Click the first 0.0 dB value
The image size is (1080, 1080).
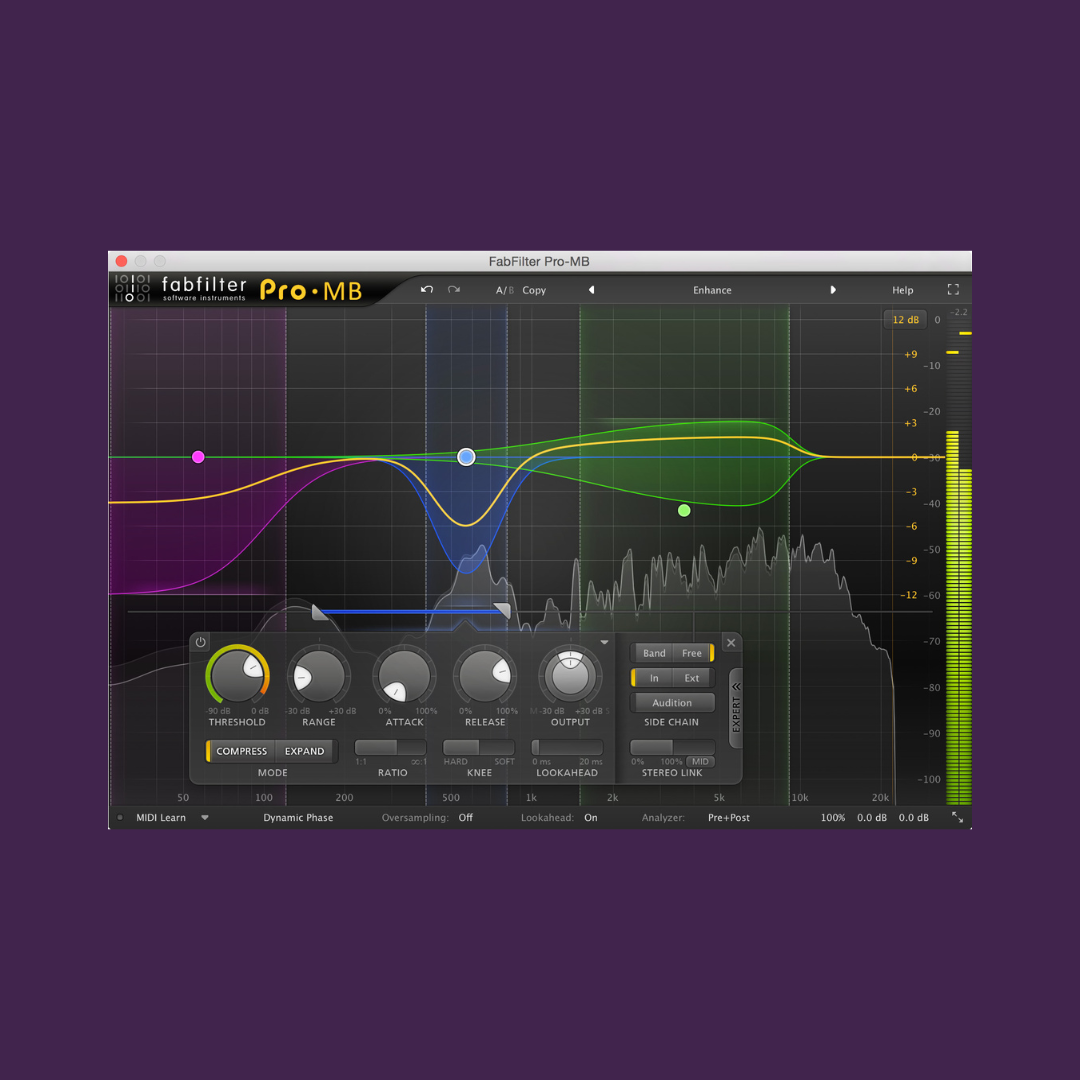pos(872,818)
